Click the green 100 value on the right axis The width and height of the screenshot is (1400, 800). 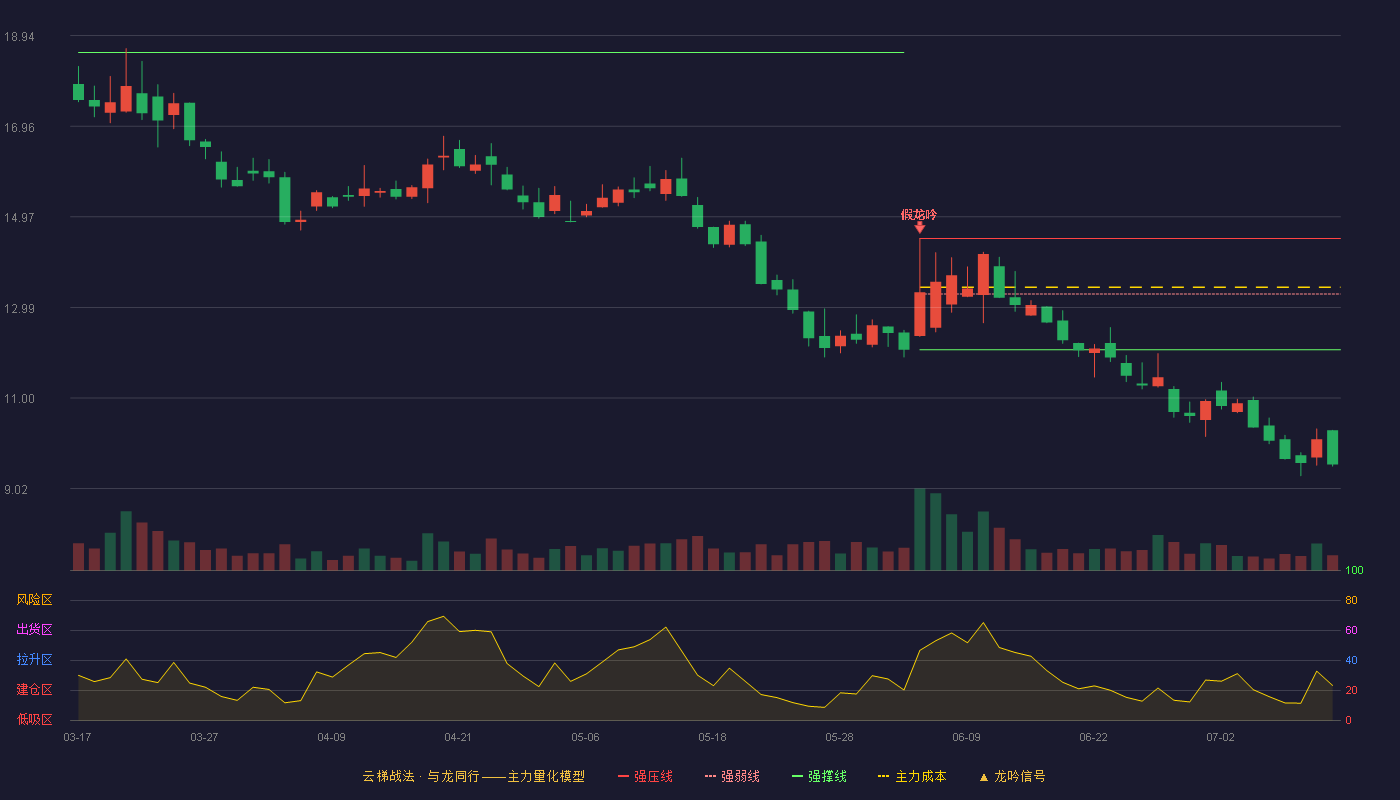(x=1354, y=571)
